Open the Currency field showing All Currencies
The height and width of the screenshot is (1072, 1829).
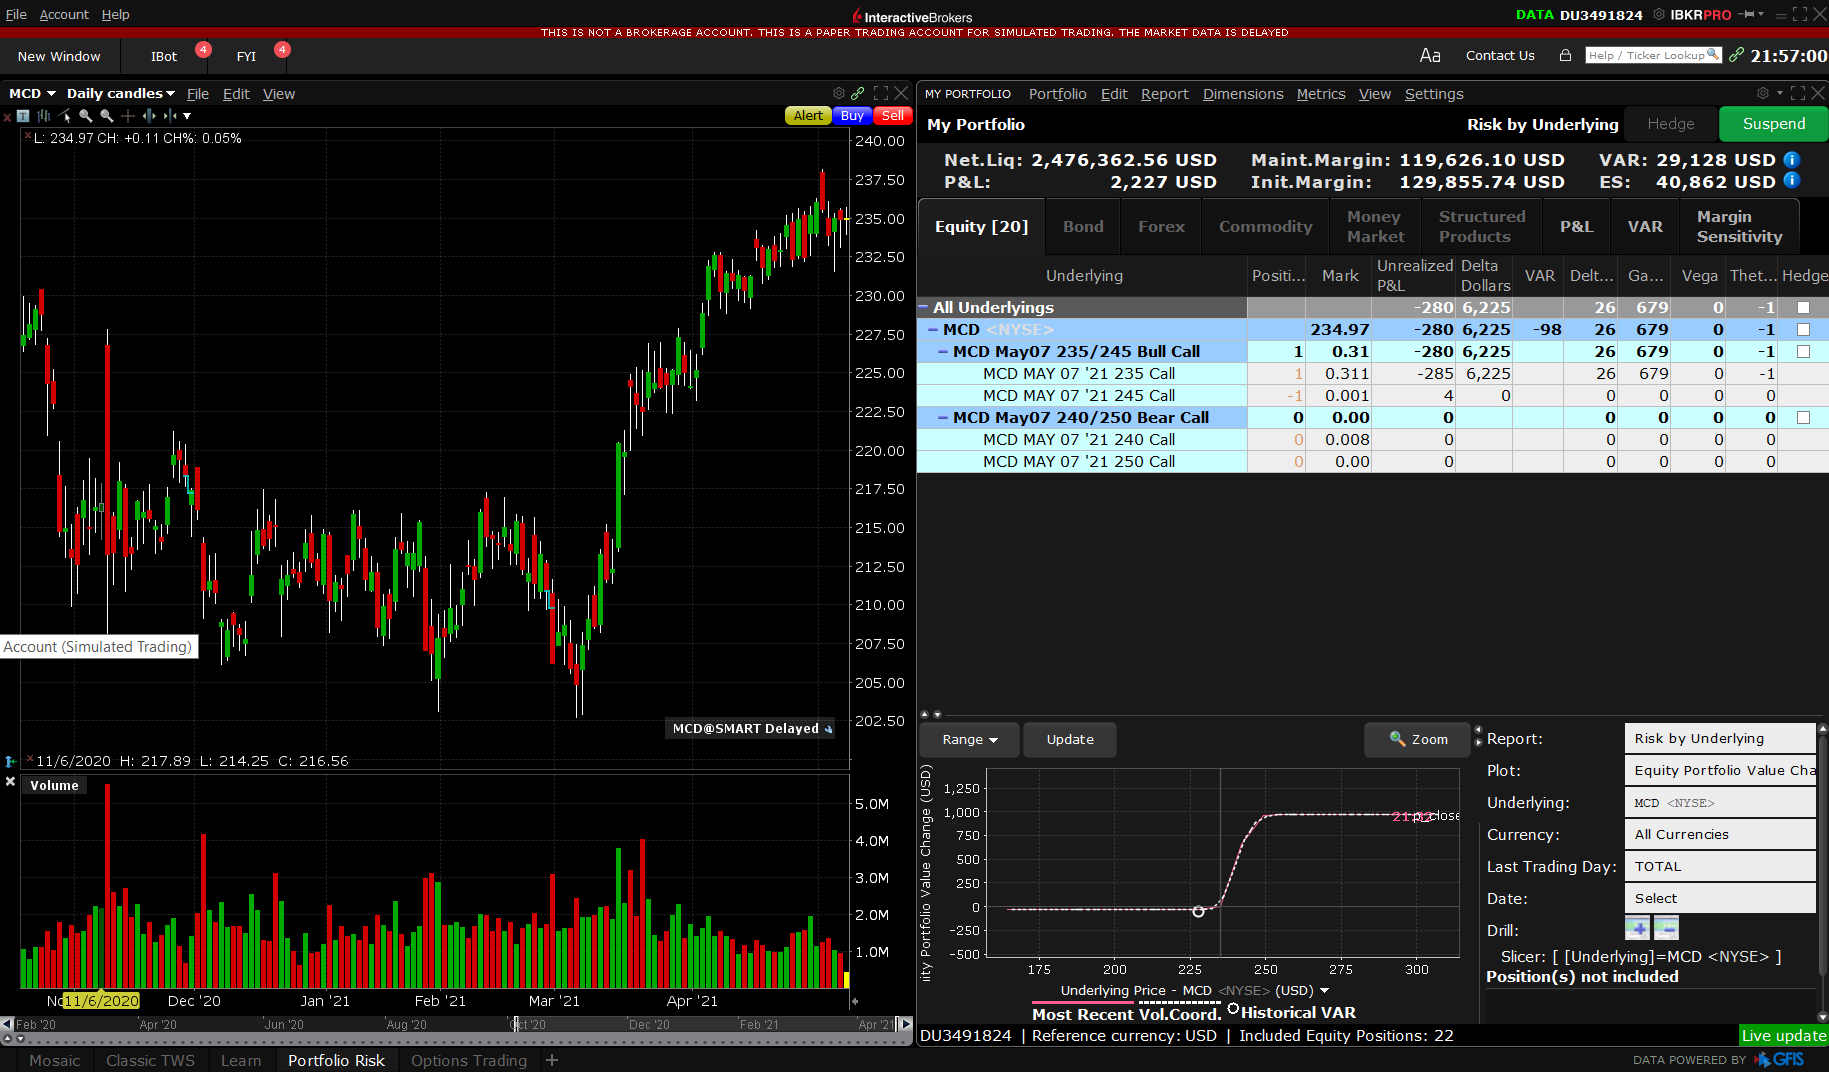point(1720,834)
